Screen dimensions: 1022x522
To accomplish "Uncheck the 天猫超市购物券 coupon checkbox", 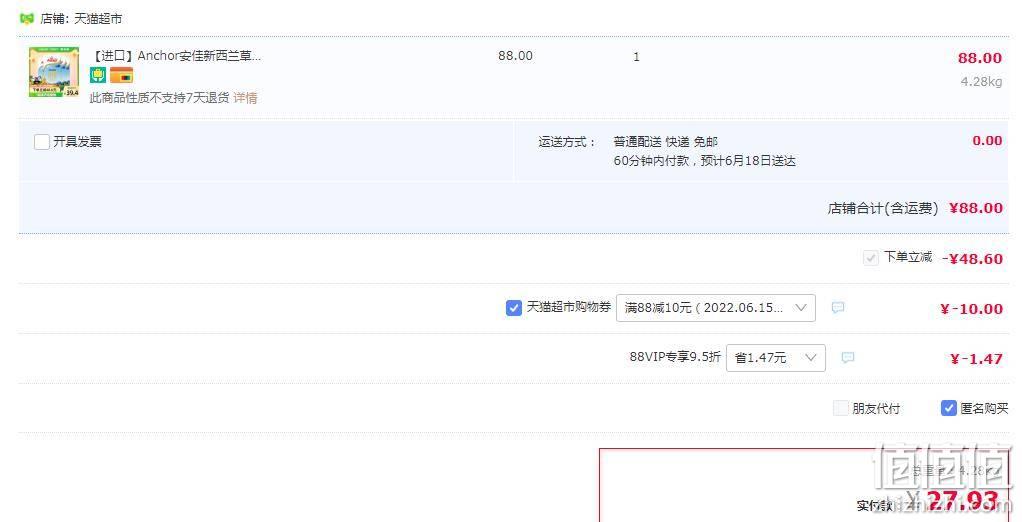I will [514, 308].
